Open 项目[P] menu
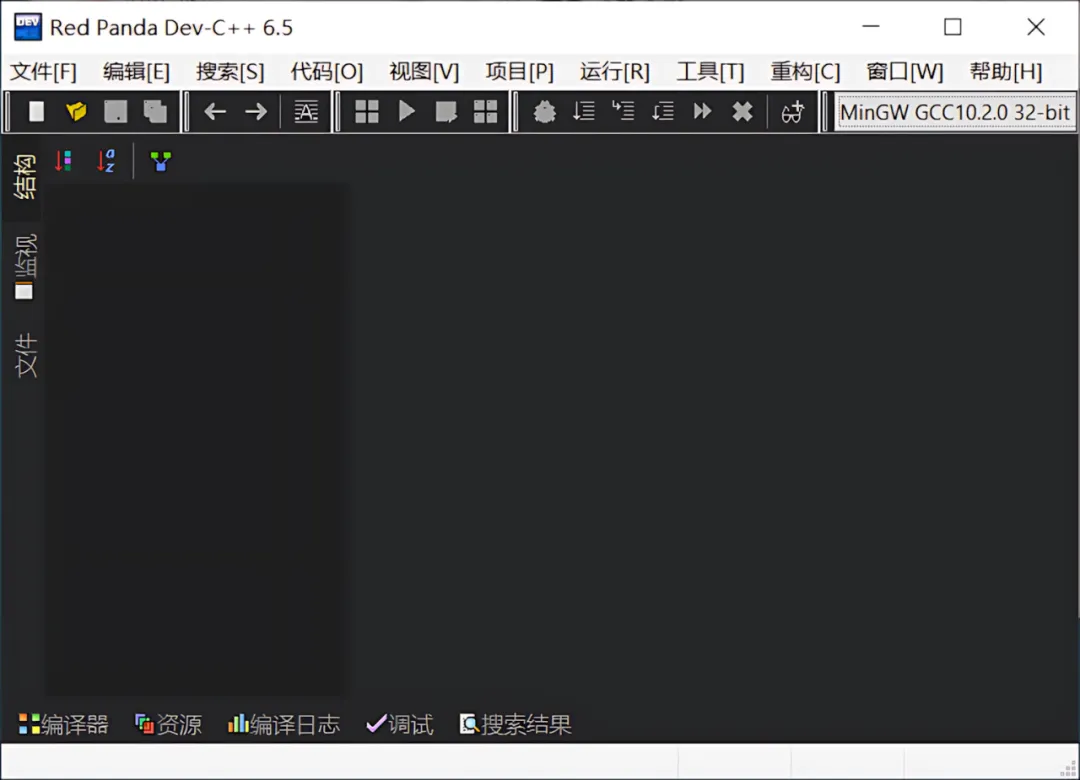Viewport: 1080px width, 780px height. 519,72
